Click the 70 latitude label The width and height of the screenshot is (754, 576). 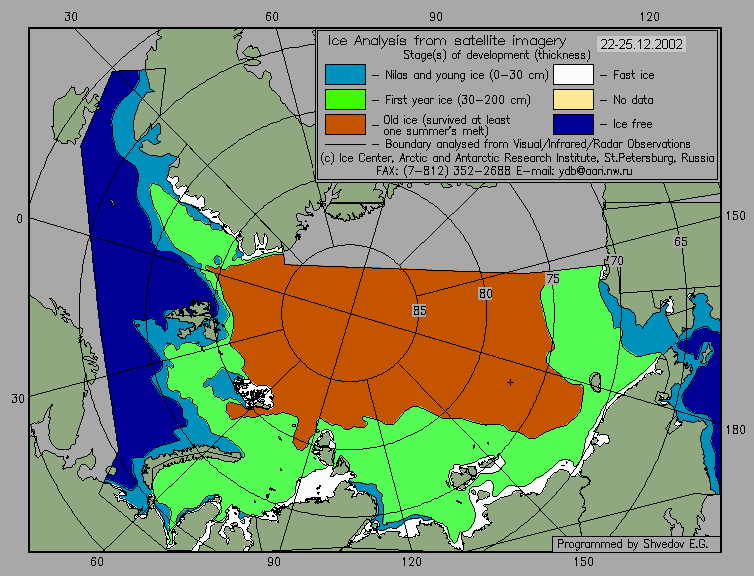coord(616,261)
